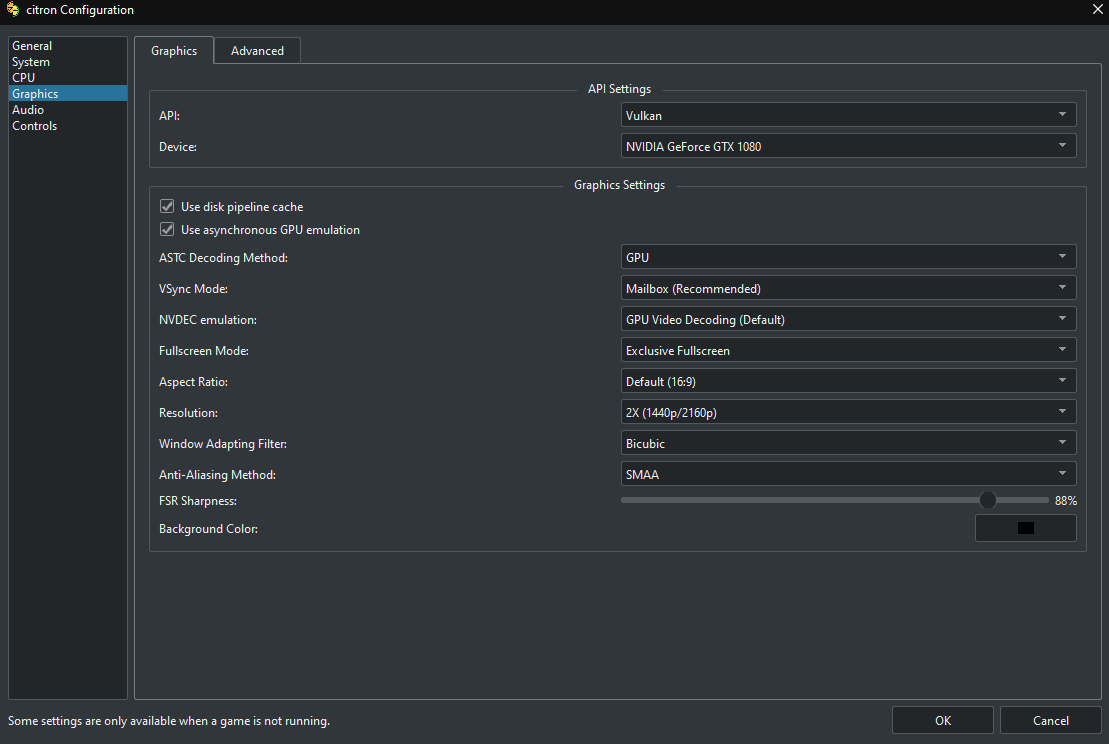Screen dimensions: 1109x744
Task: Click the Graphics Settings group title
Action: (x=620, y=185)
